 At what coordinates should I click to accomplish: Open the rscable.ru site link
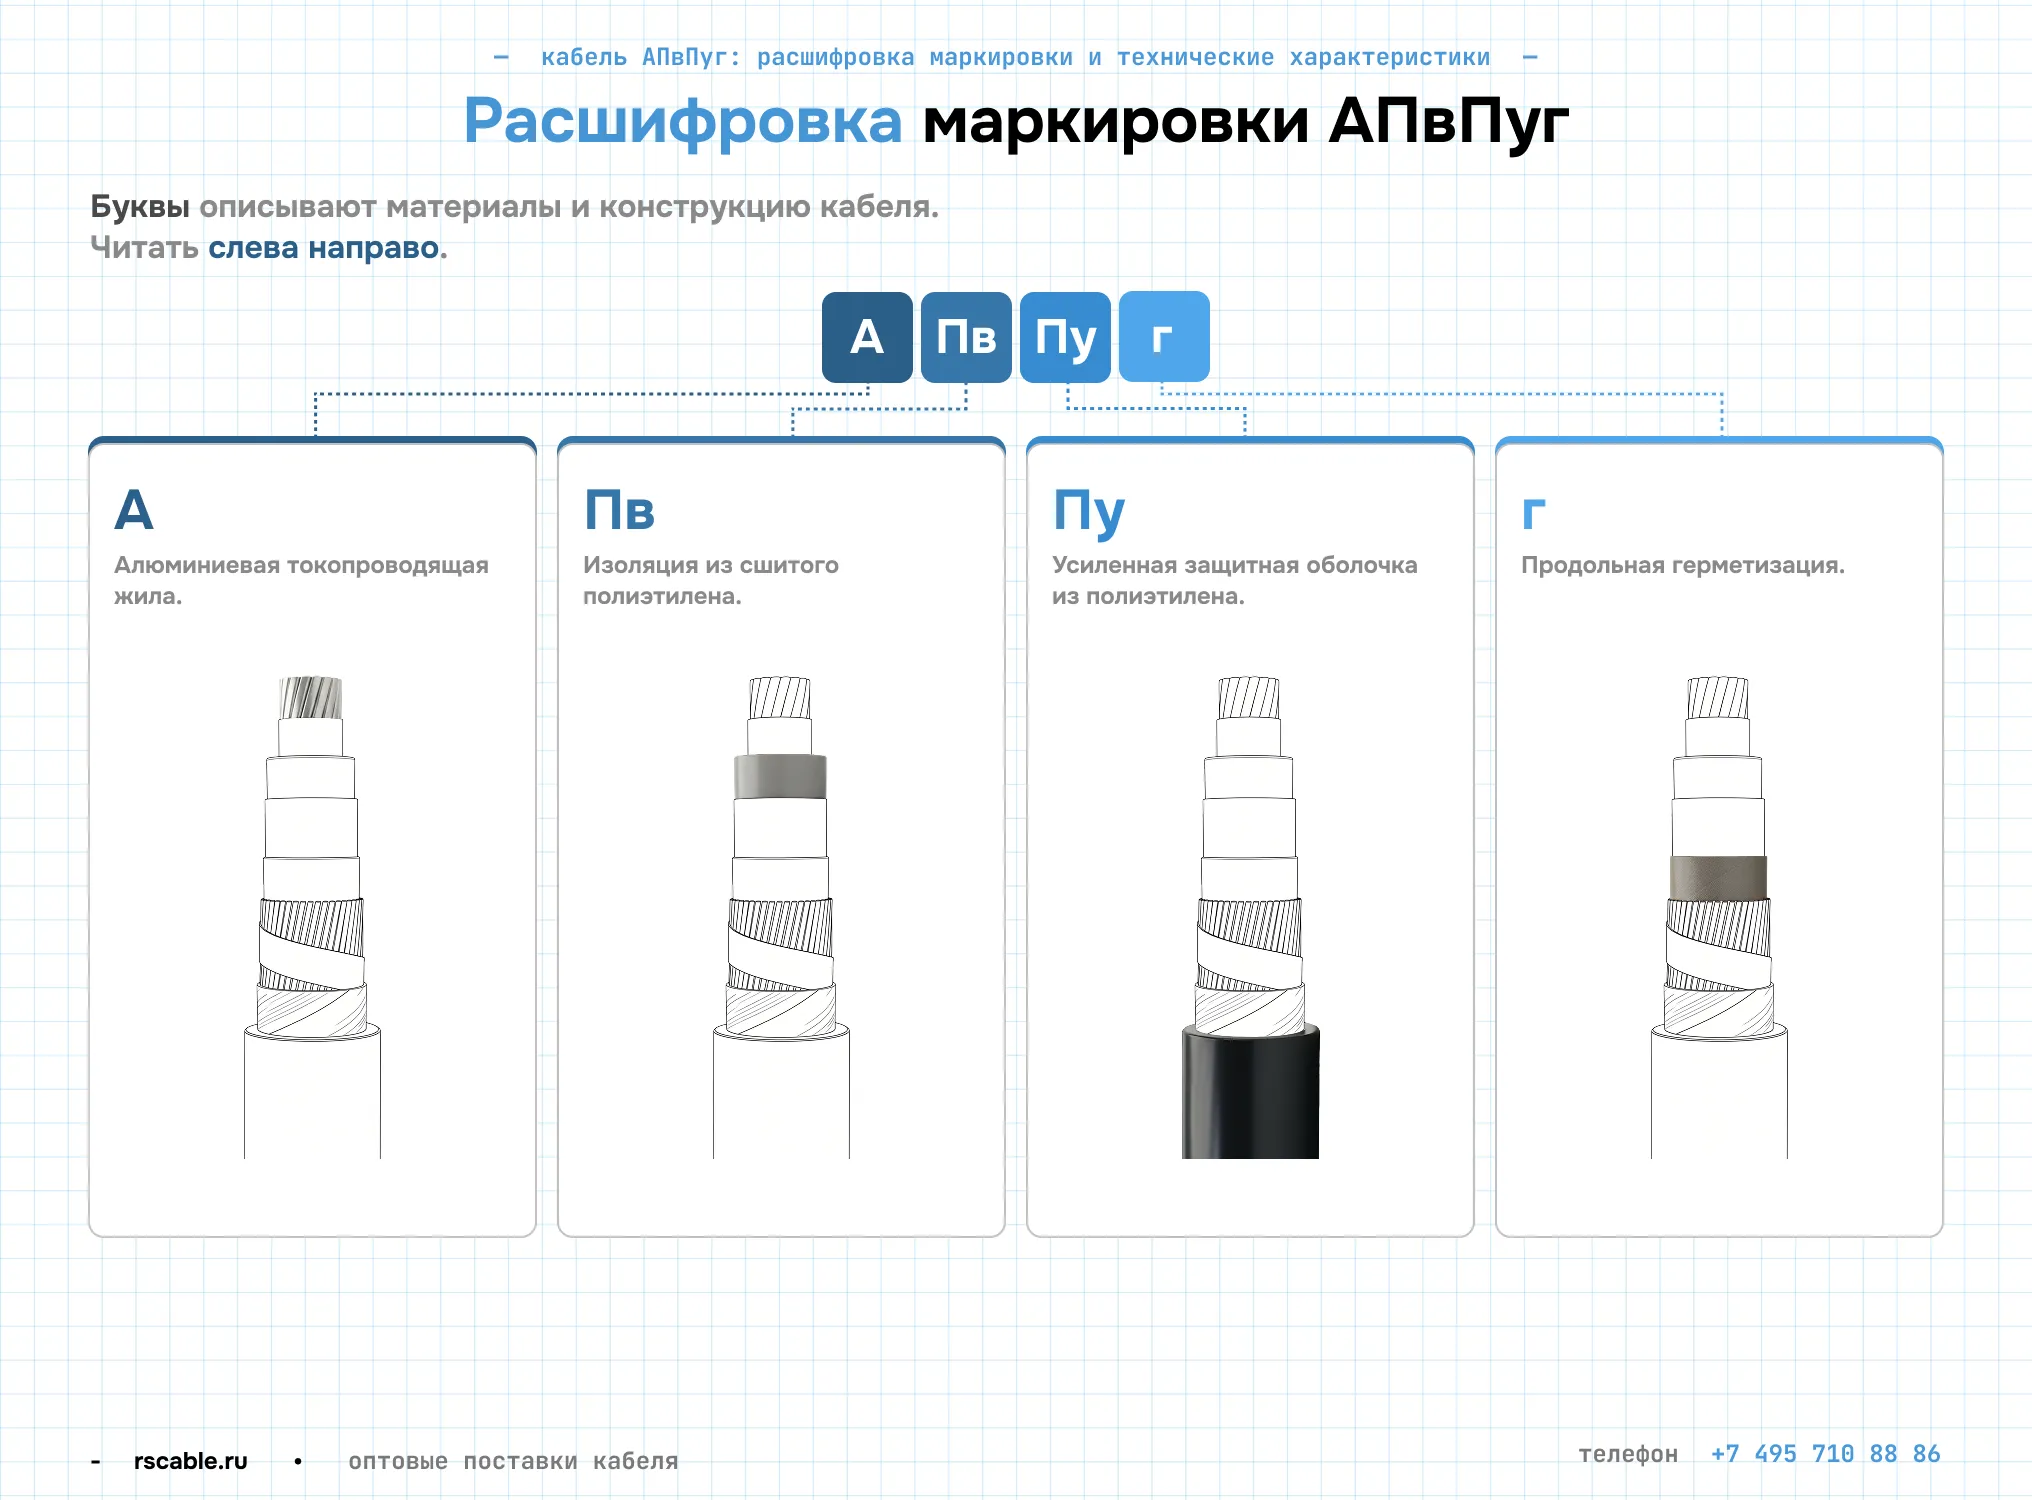[x=190, y=1461]
